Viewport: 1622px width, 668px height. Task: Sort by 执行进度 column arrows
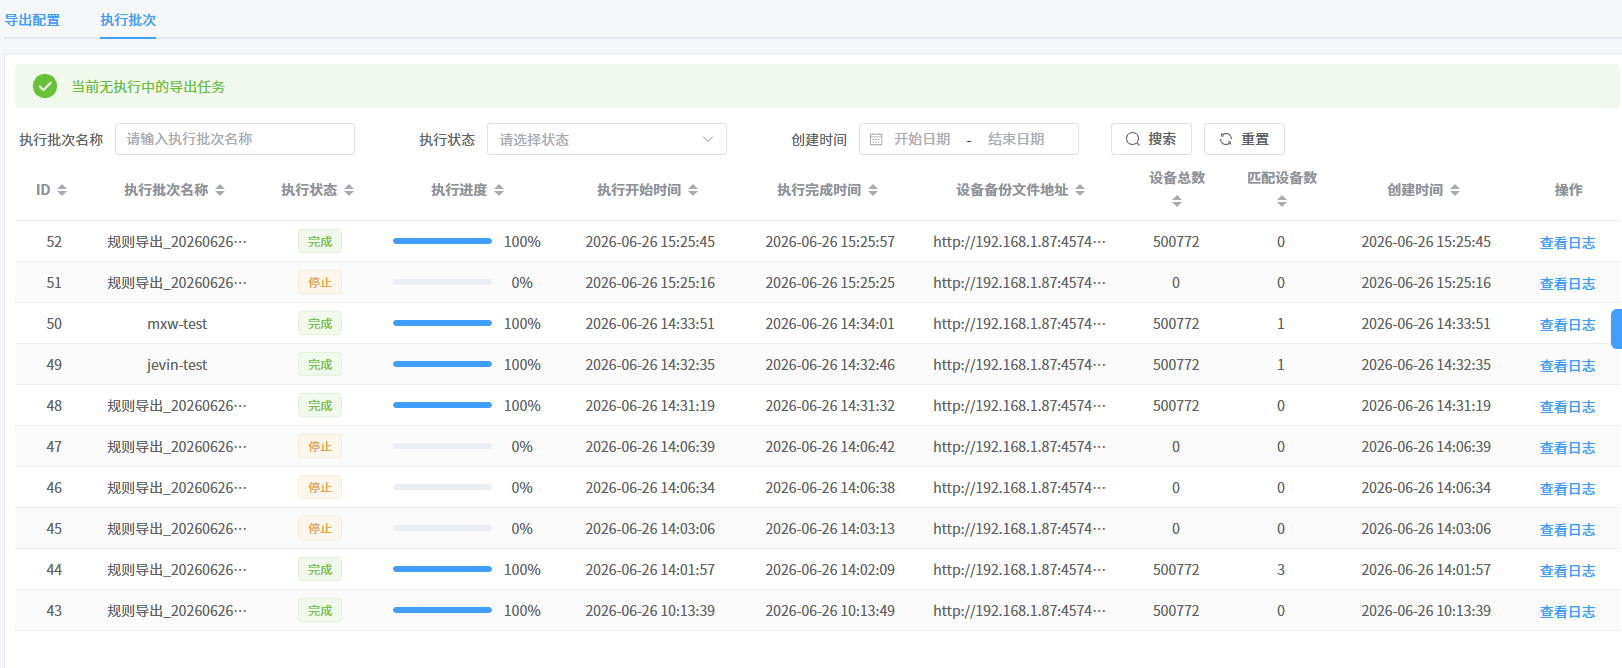click(499, 190)
